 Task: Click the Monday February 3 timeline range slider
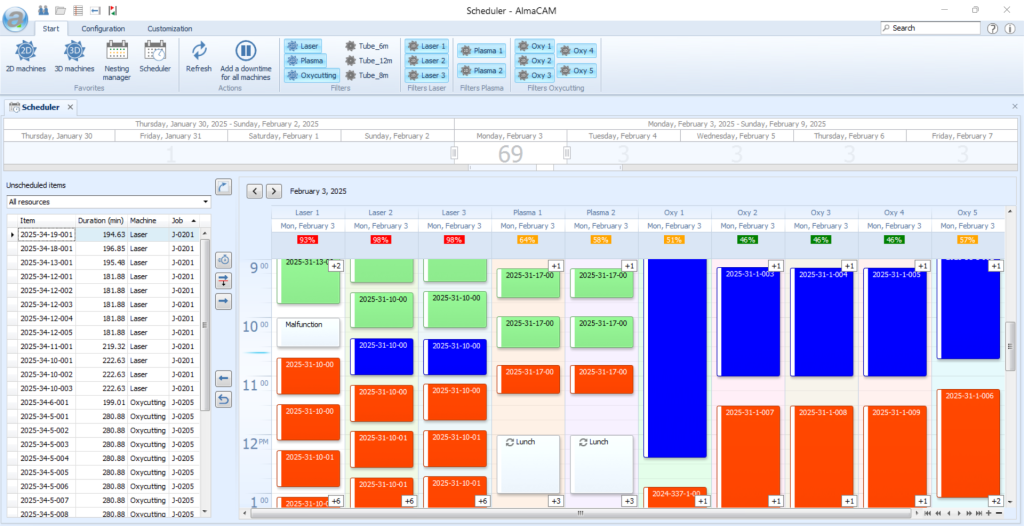(510, 154)
